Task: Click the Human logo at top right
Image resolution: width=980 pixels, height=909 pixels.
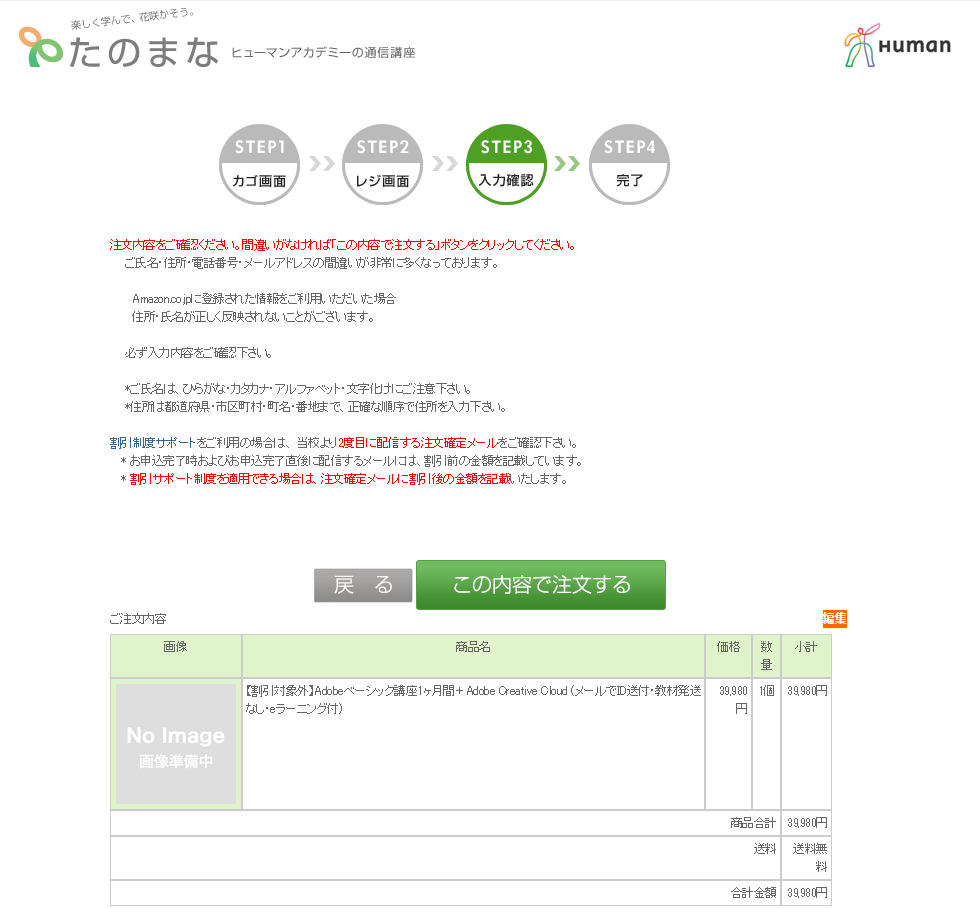Action: (896, 47)
